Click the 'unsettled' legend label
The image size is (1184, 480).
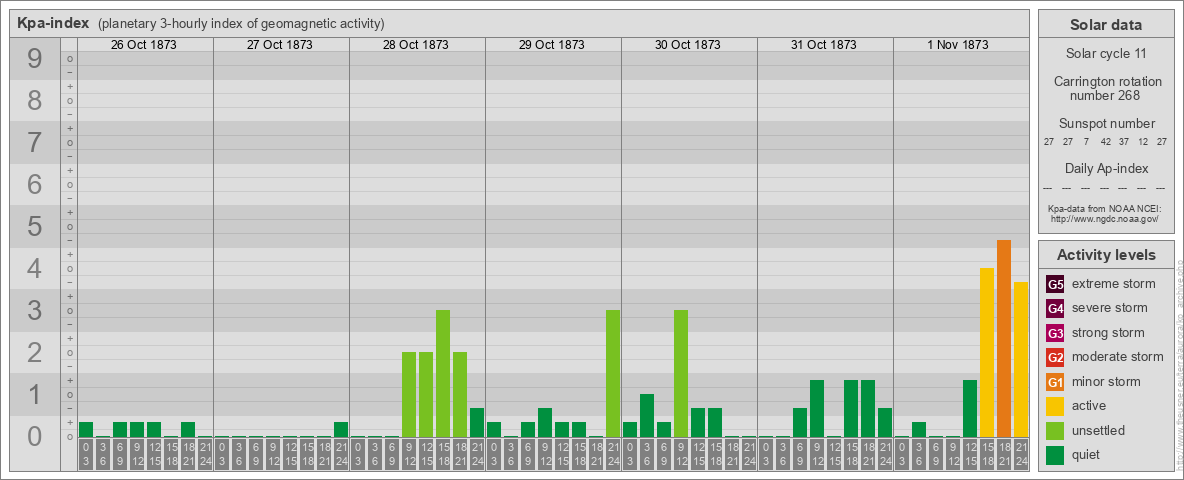tap(1099, 430)
